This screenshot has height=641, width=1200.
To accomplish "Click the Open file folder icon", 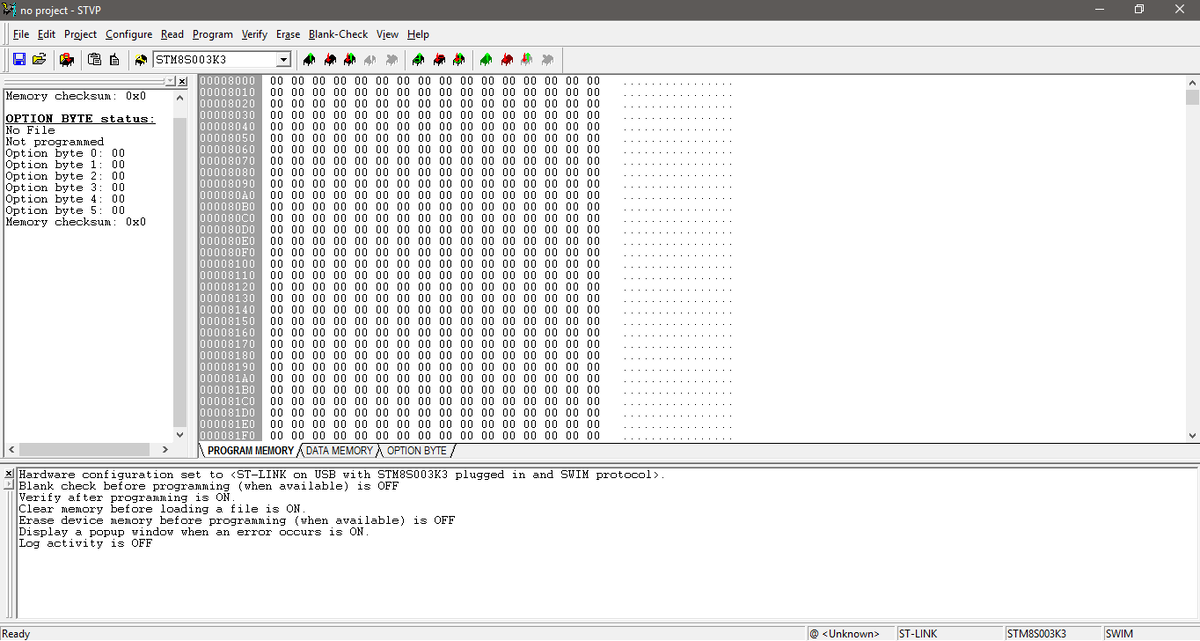I will [40, 59].
